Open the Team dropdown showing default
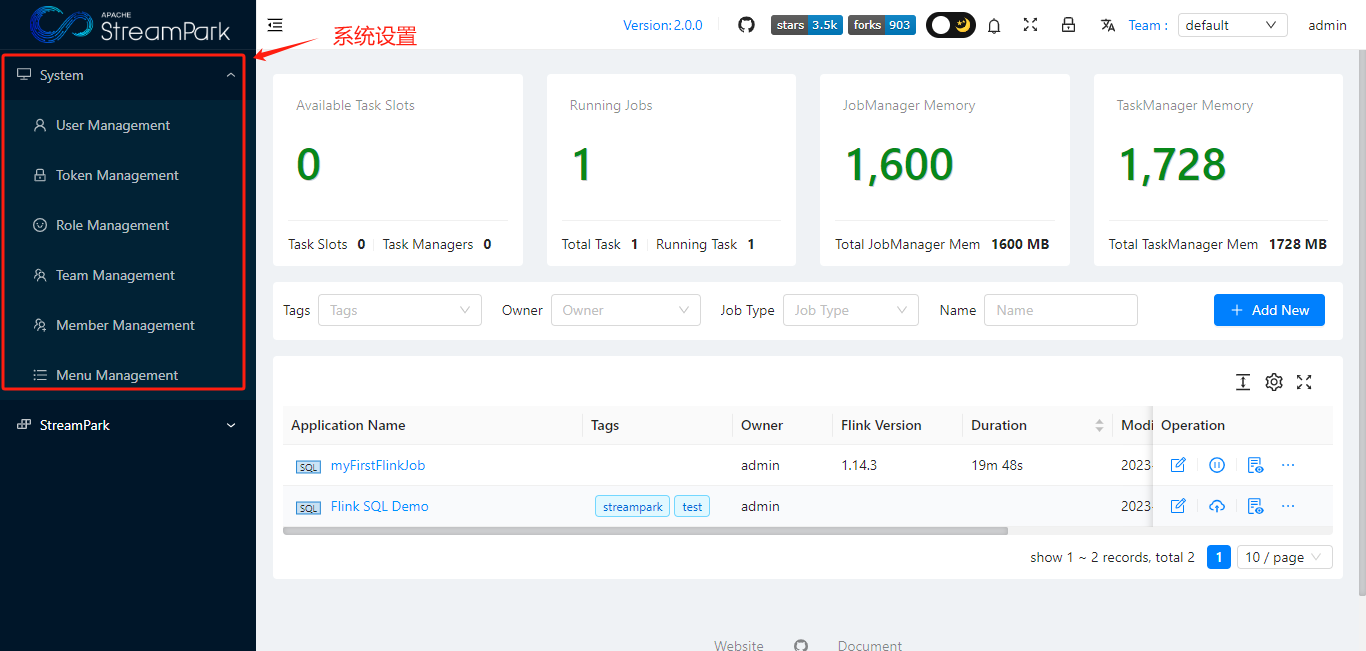1366x651 pixels. point(1232,24)
